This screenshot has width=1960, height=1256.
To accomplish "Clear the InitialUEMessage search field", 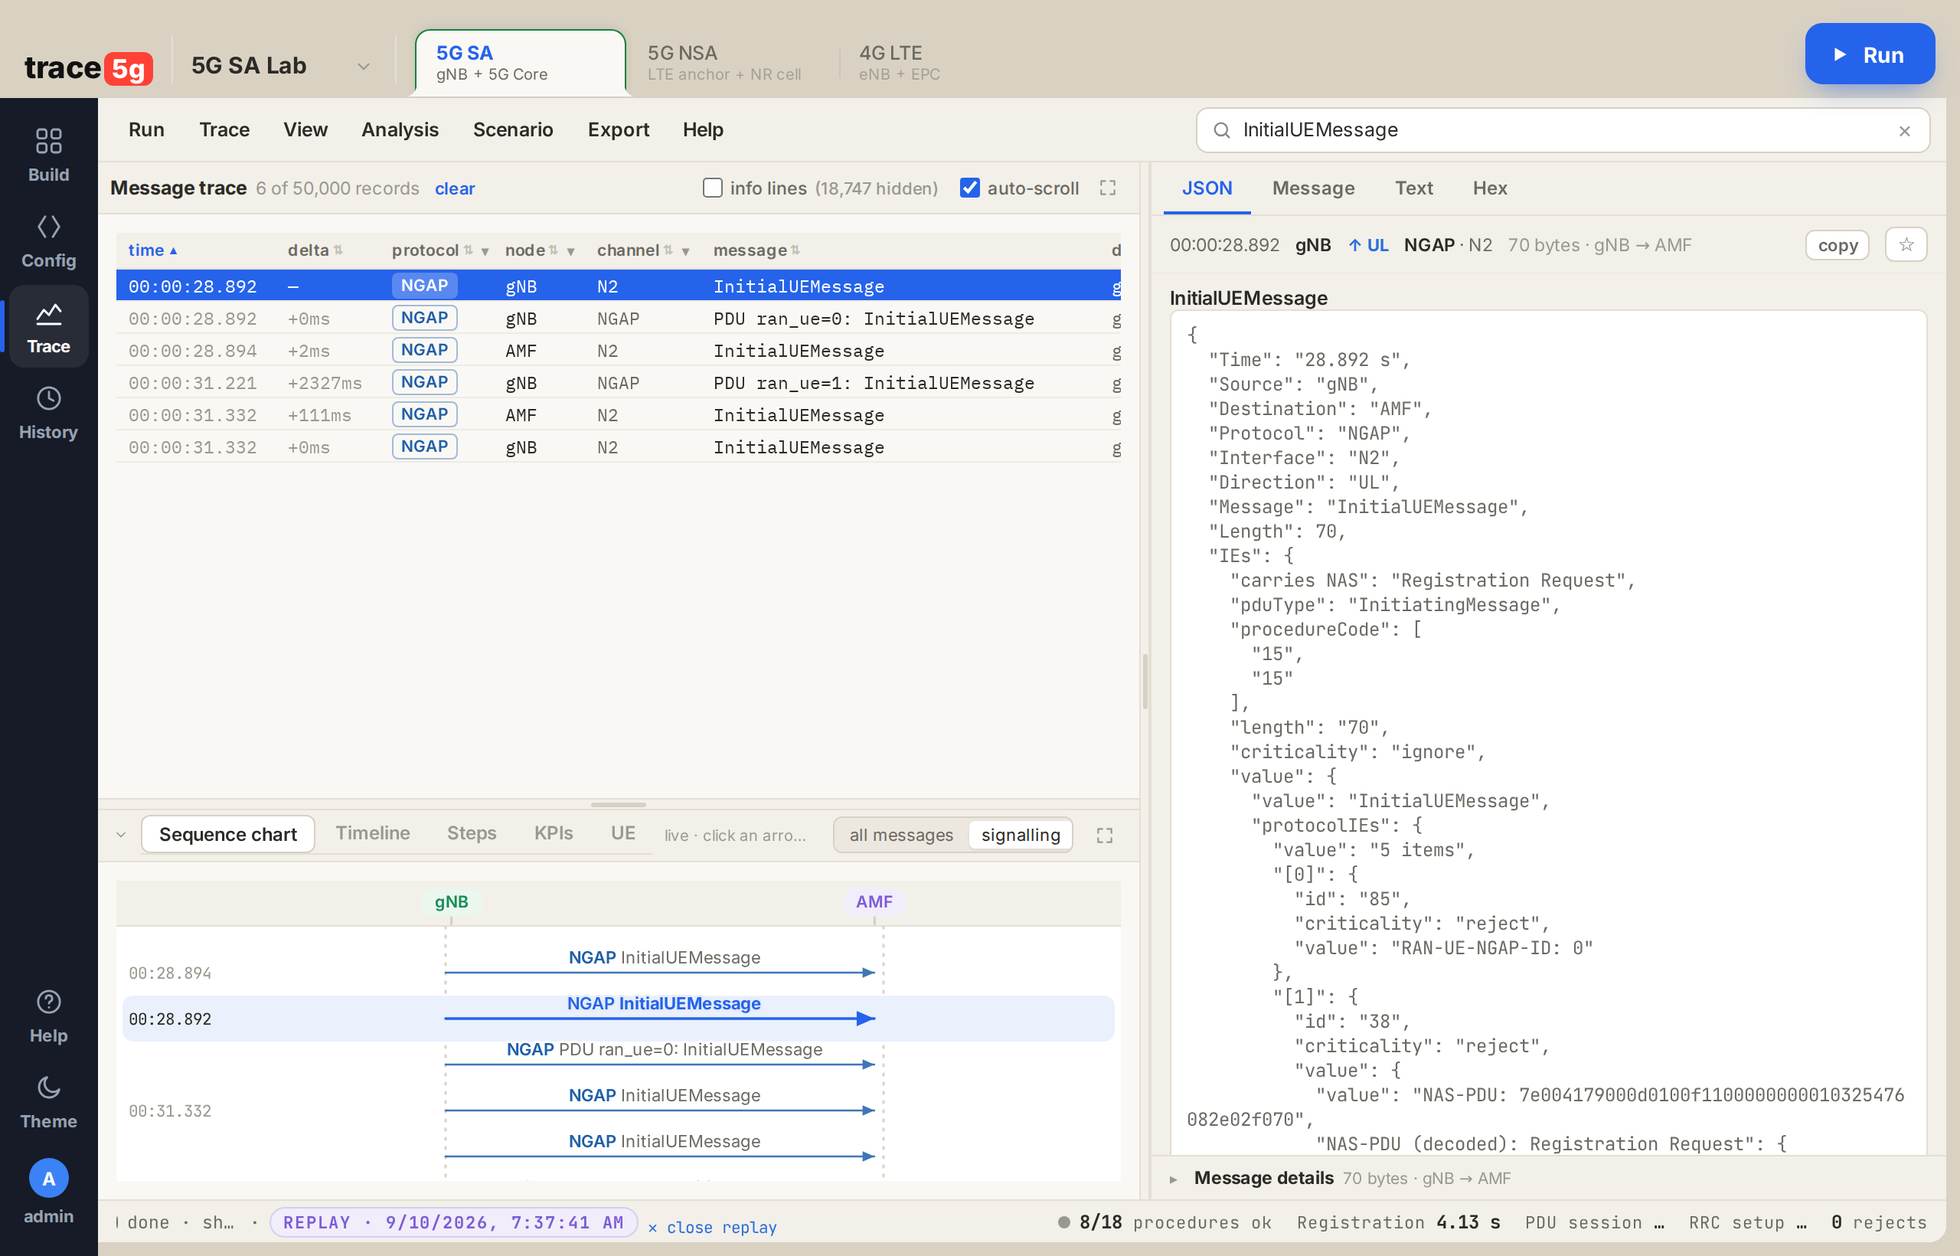I will coord(1904,131).
